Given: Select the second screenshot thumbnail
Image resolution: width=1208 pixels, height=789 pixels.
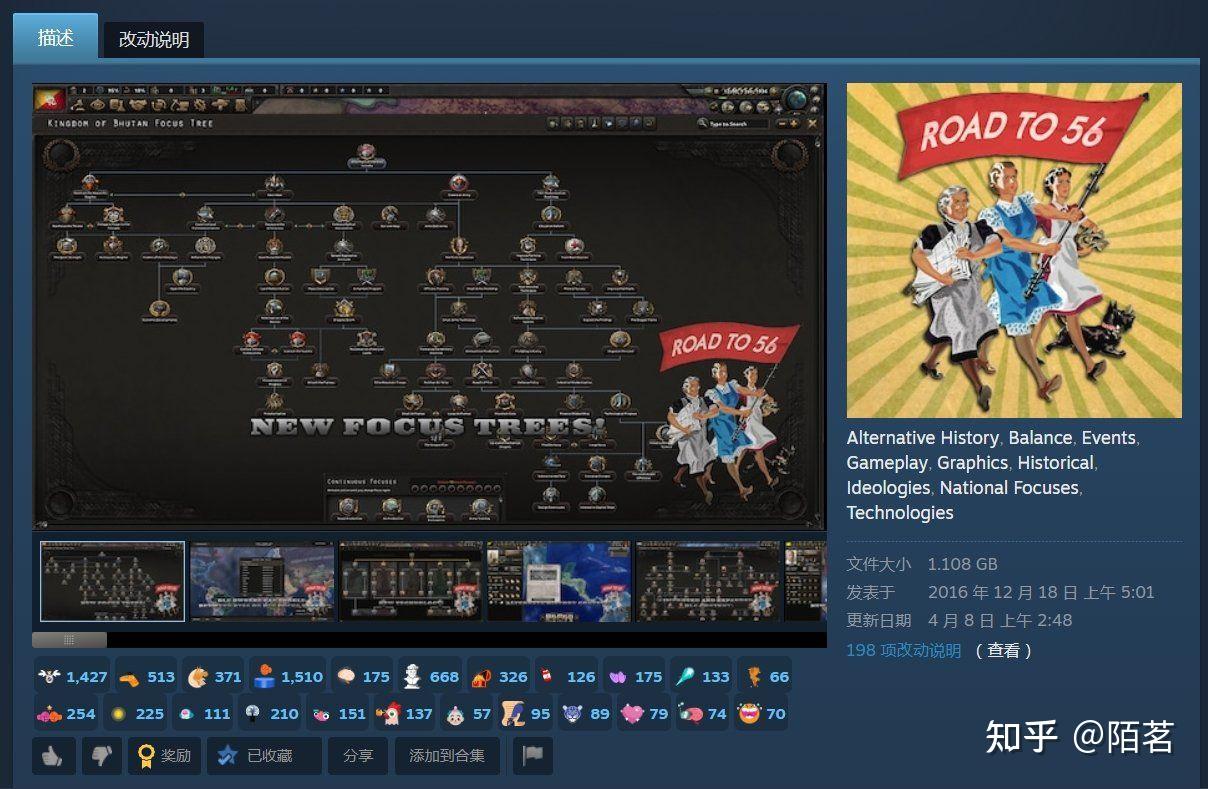Looking at the screenshot, I should 262,582.
